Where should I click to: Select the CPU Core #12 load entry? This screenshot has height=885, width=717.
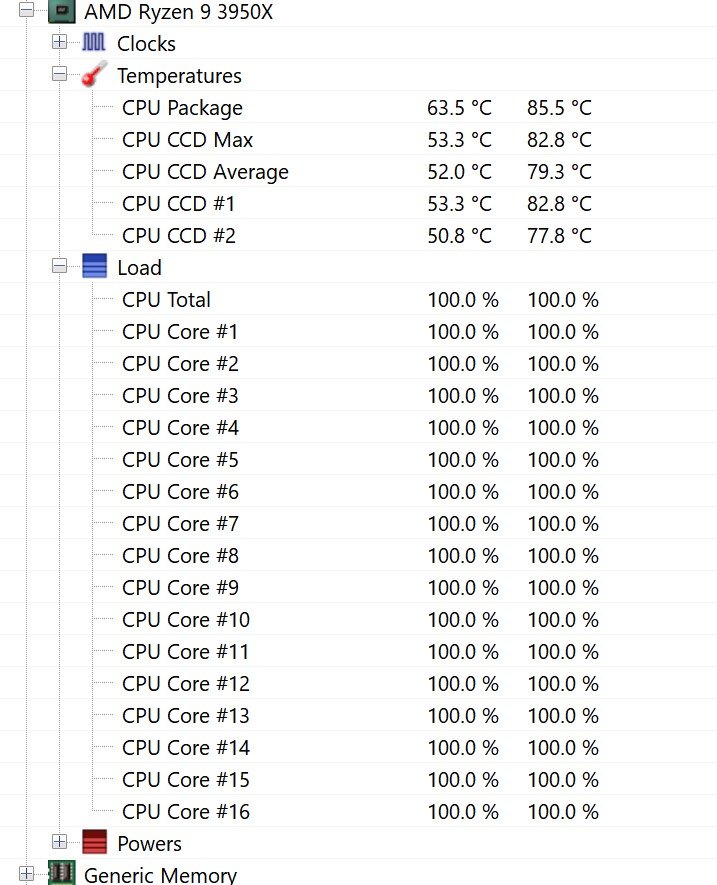pyautogui.click(x=358, y=684)
